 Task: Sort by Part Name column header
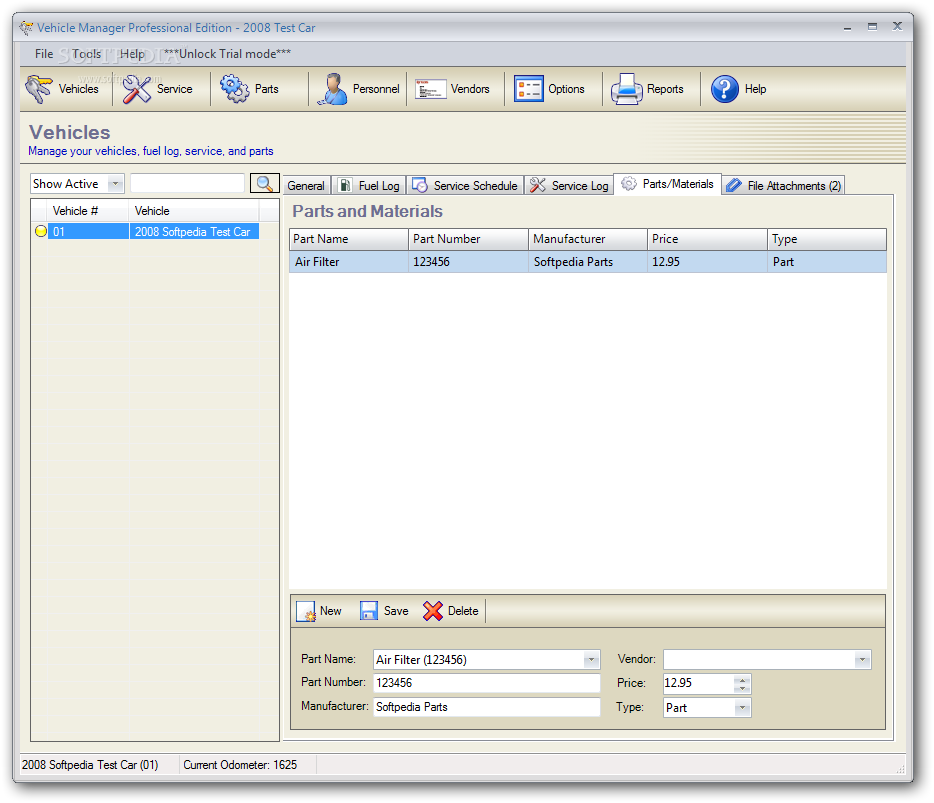pos(348,239)
